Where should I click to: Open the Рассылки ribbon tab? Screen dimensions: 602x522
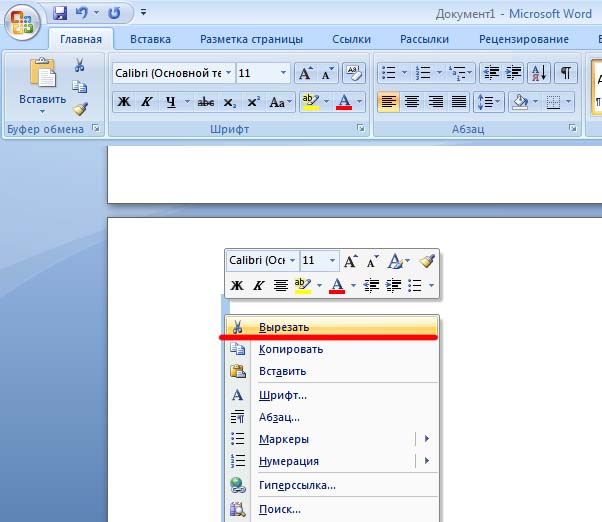(x=424, y=39)
